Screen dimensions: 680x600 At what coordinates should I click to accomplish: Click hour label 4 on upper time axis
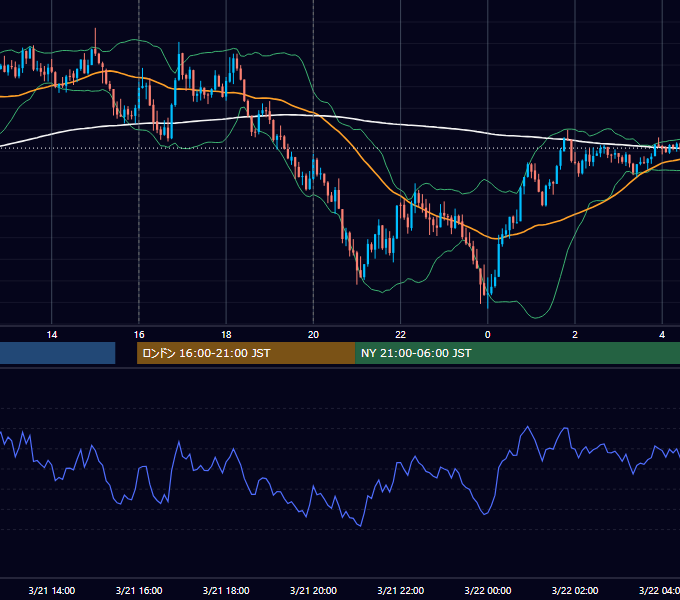point(662,335)
